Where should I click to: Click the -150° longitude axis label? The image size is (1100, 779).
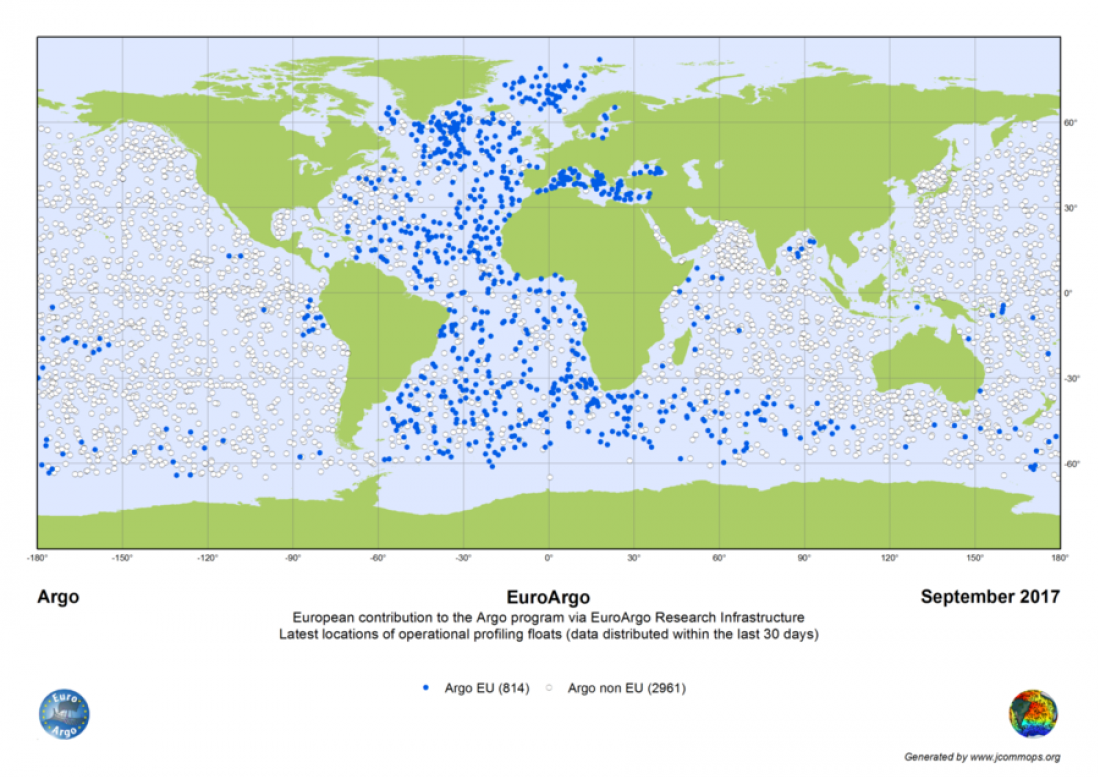(122, 558)
